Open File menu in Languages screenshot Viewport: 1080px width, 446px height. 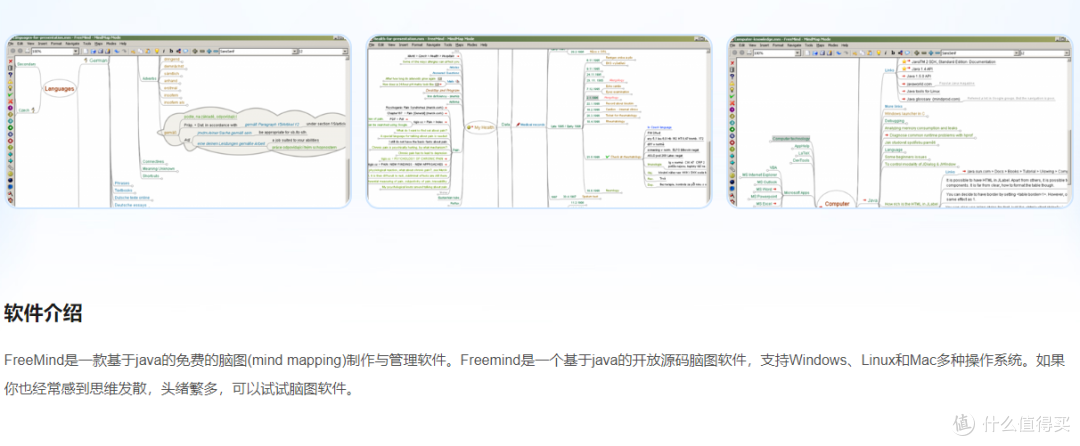tap(10, 43)
